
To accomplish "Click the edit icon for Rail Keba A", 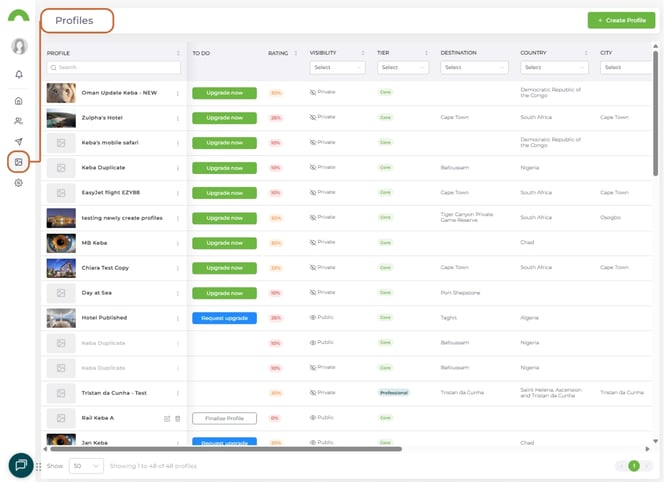I will click(x=167, y=418).
